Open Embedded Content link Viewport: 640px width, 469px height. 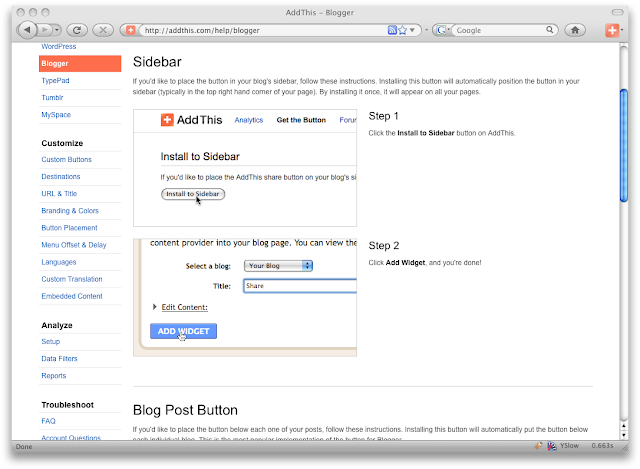(x=72, y=296)
